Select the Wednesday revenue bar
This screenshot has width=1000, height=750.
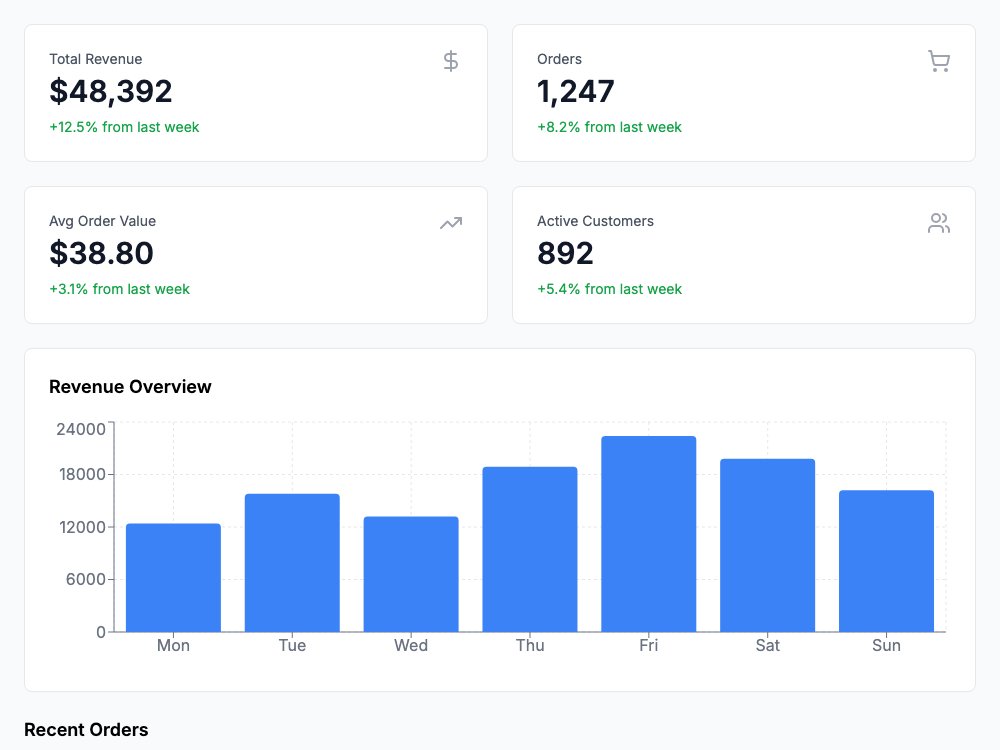411,574
